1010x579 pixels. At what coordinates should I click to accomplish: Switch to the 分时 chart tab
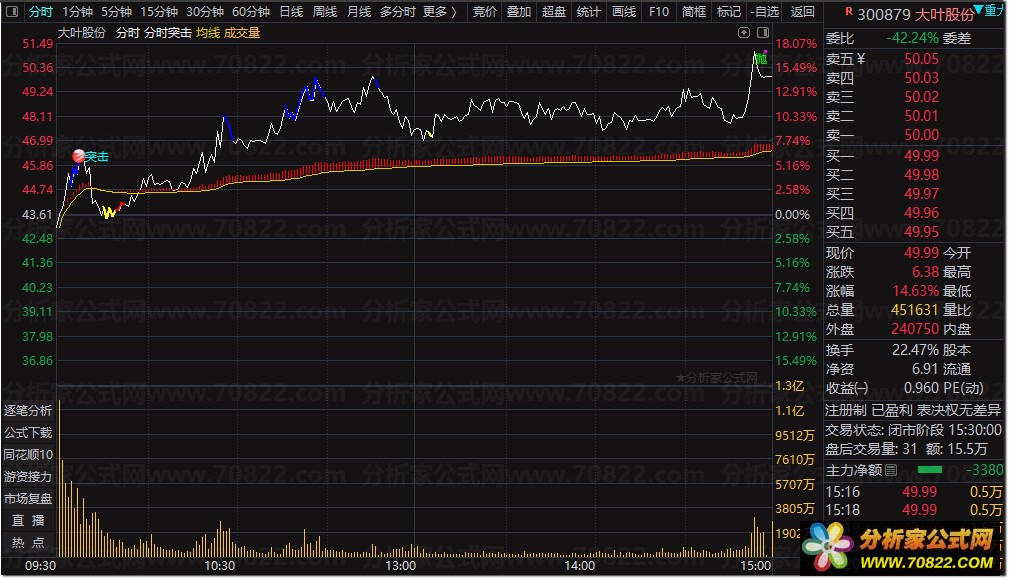point(41,12)
